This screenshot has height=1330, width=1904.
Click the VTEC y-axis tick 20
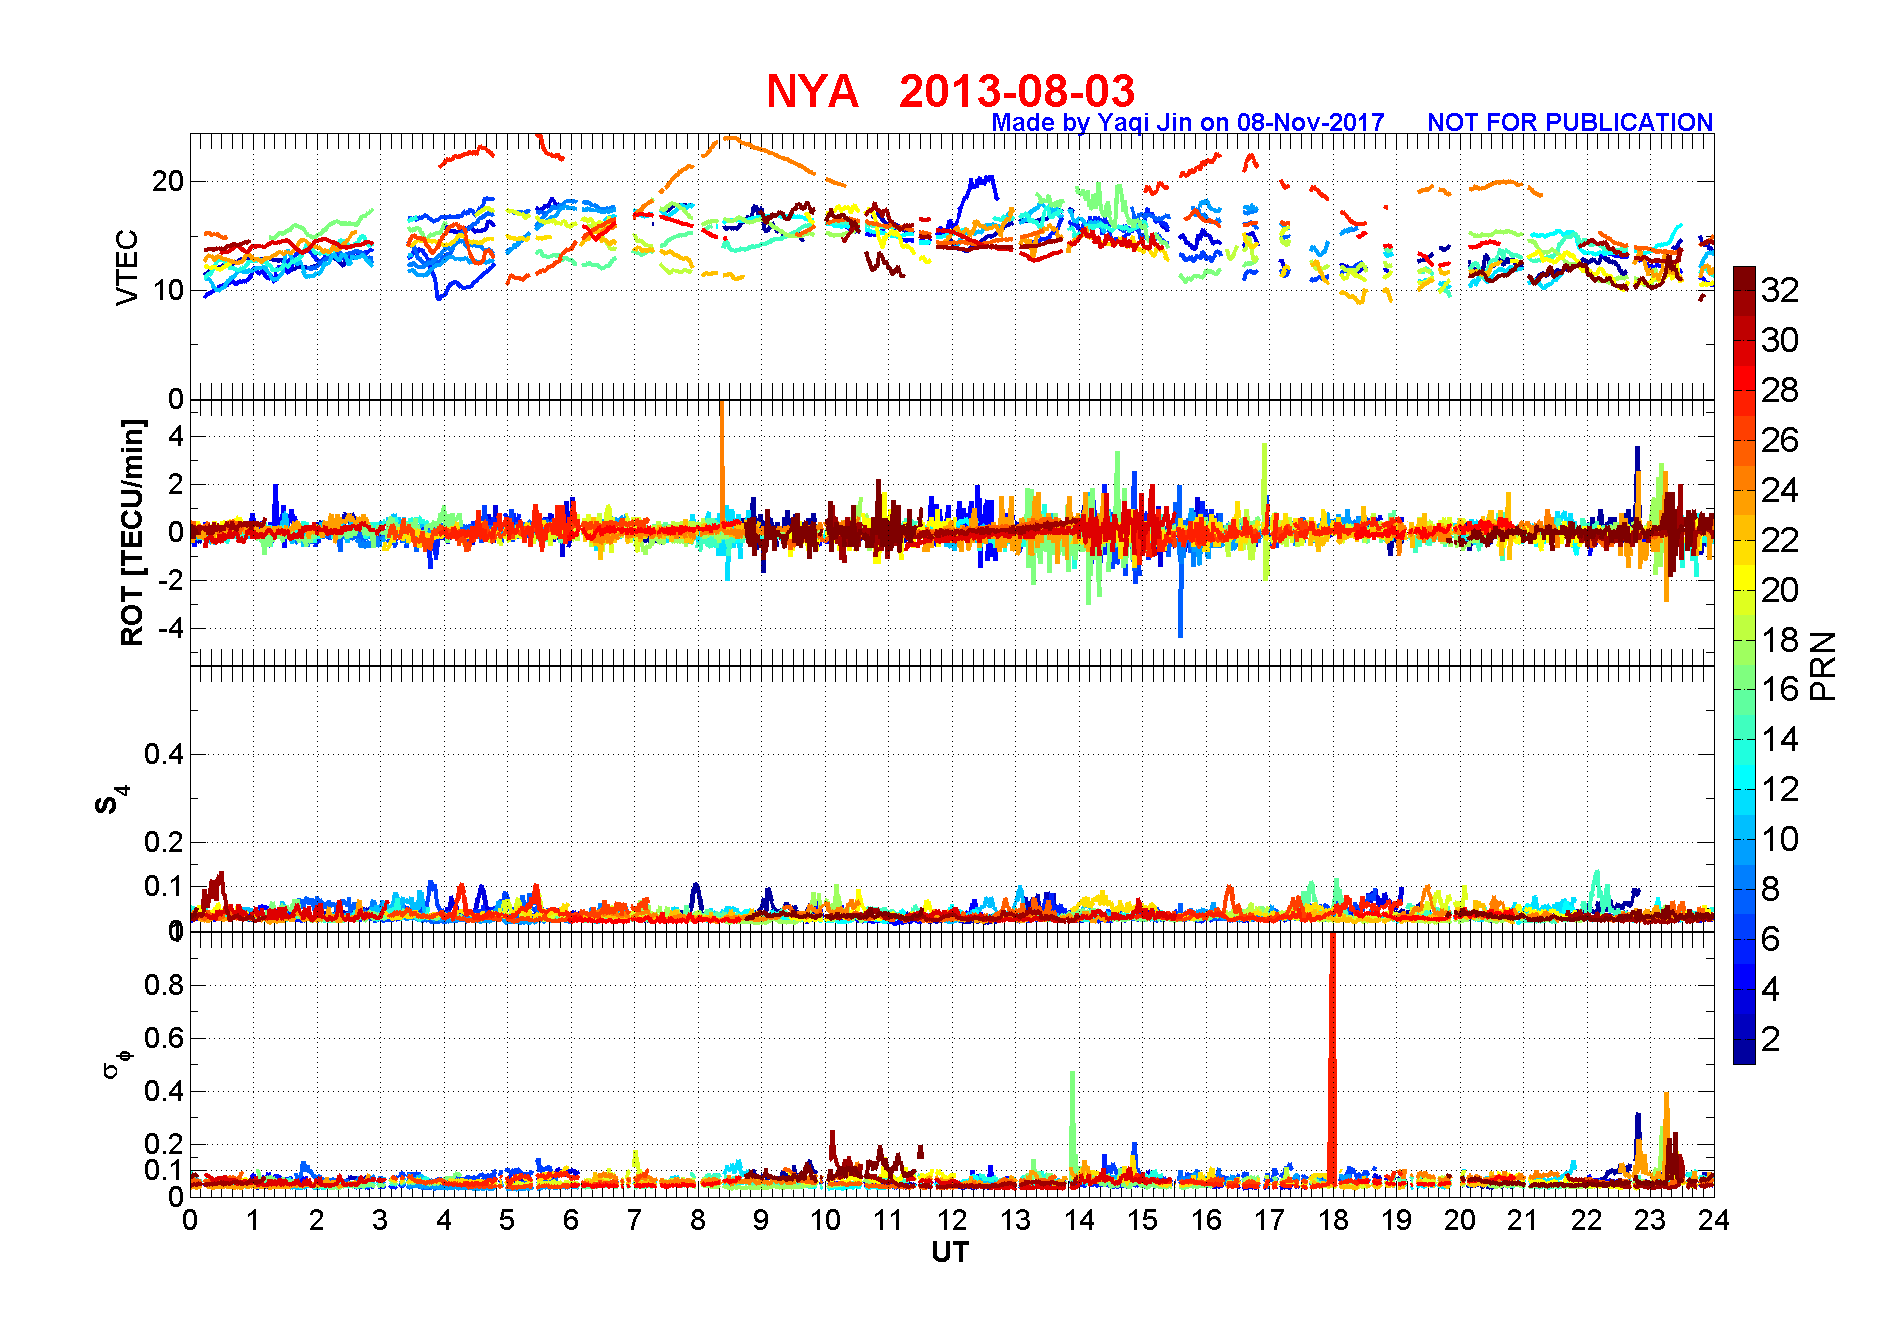168,182
